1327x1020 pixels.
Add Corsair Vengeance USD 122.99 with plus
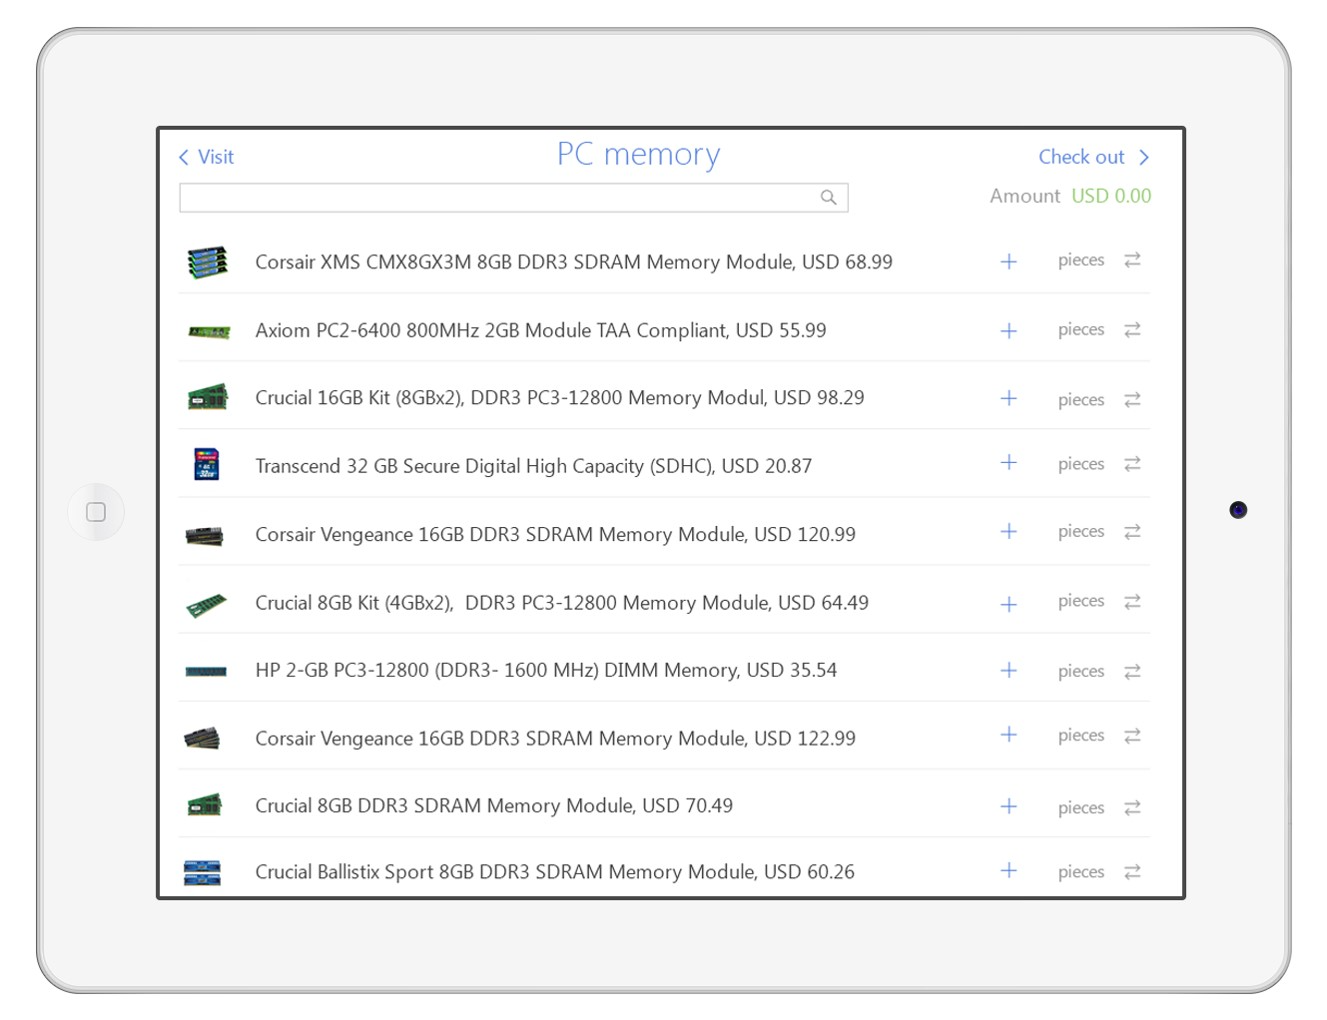(1008, 734)
